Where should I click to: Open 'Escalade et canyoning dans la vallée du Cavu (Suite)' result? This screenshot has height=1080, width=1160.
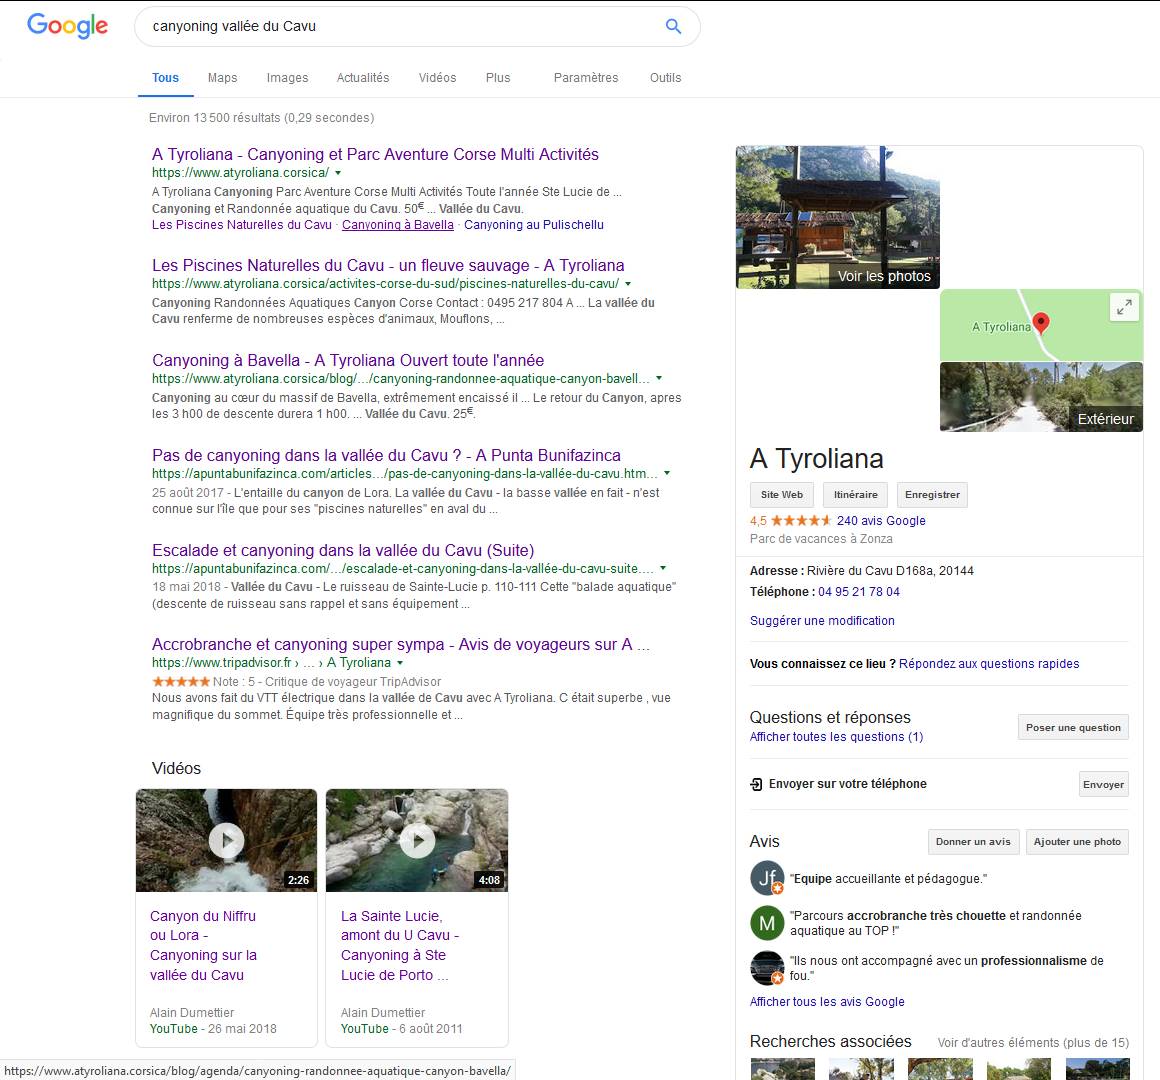click(x=343, y=550)
